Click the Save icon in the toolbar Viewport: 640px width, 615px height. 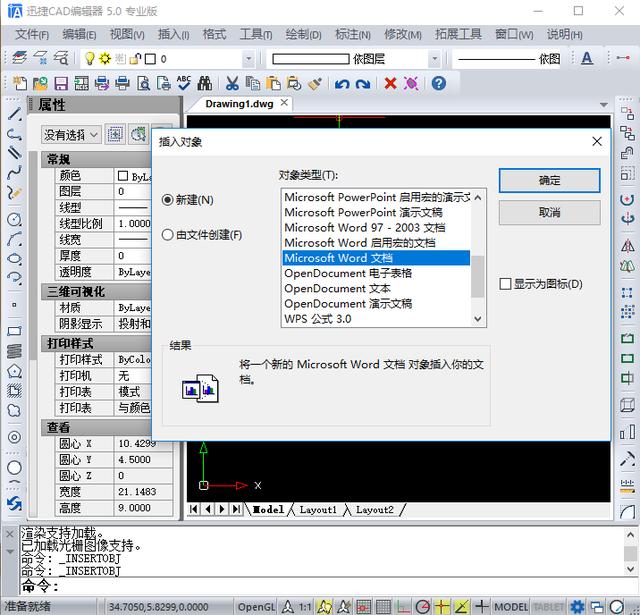click(61, 84)
